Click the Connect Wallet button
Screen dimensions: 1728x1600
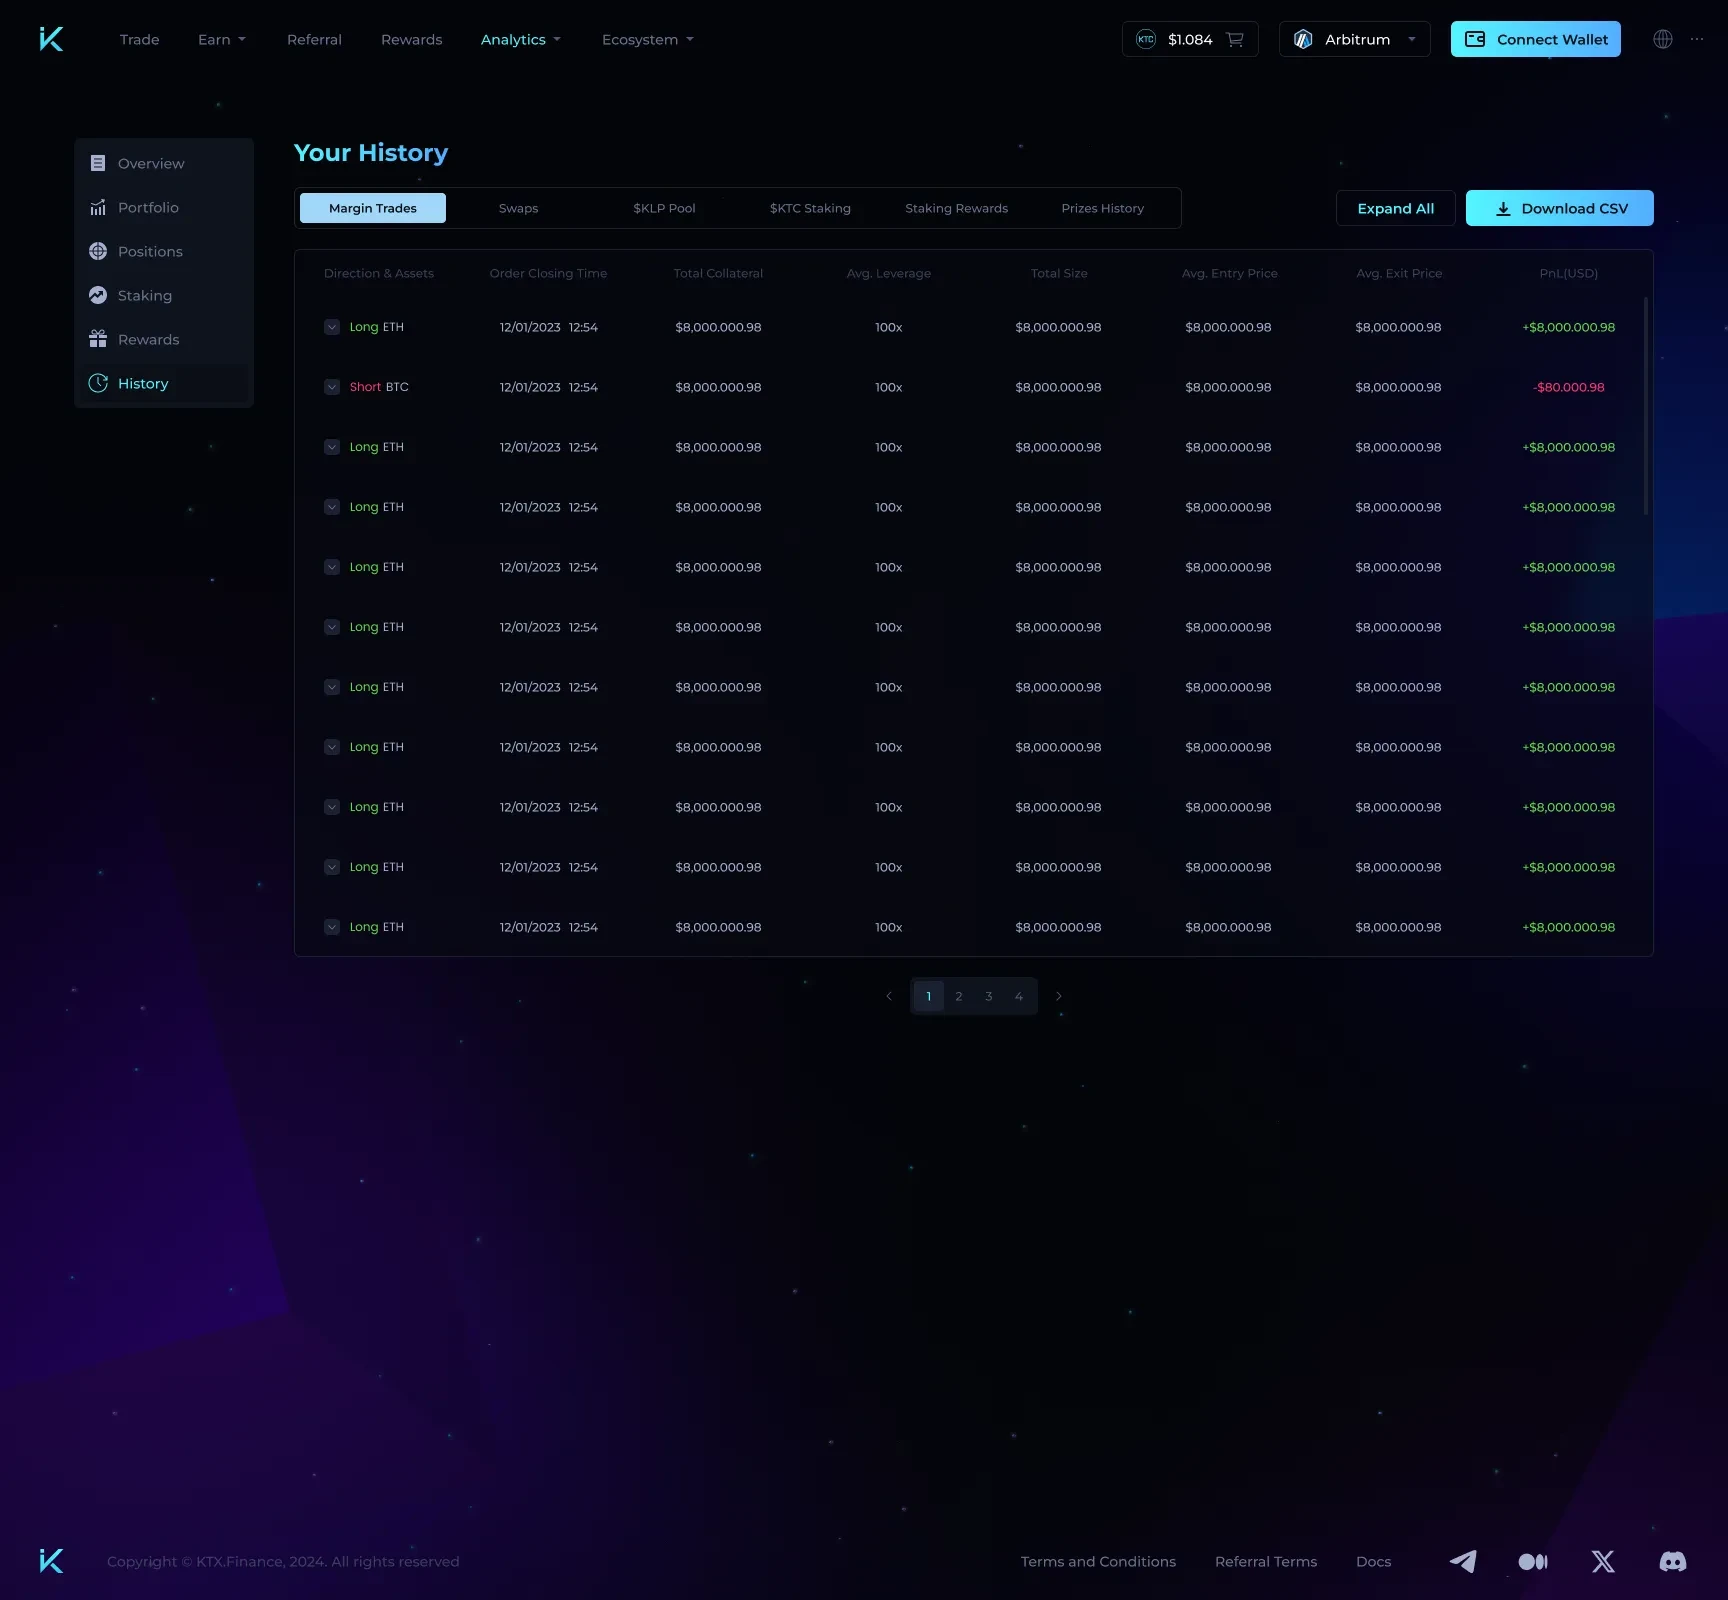tap(1535, 39)
